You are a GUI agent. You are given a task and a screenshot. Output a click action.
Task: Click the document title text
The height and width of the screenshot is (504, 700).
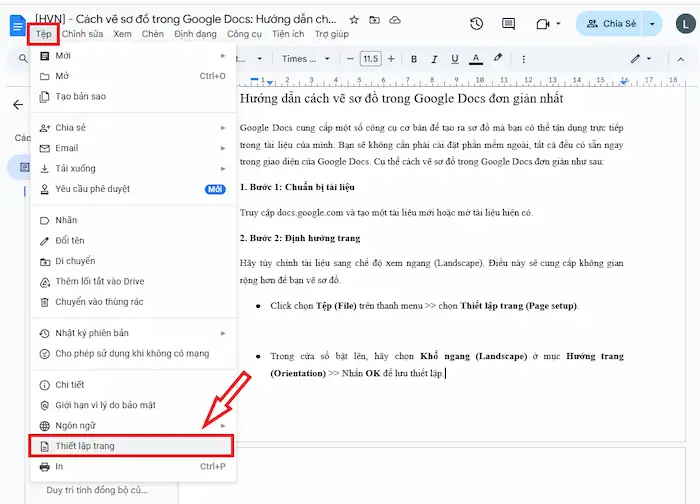(x=186, y=19)
